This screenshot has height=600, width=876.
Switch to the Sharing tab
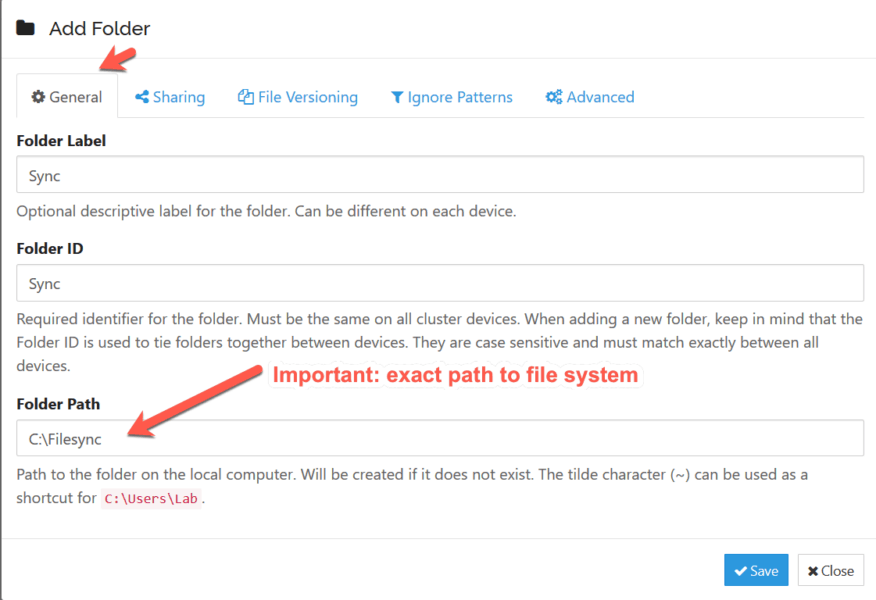click(178, 97)
